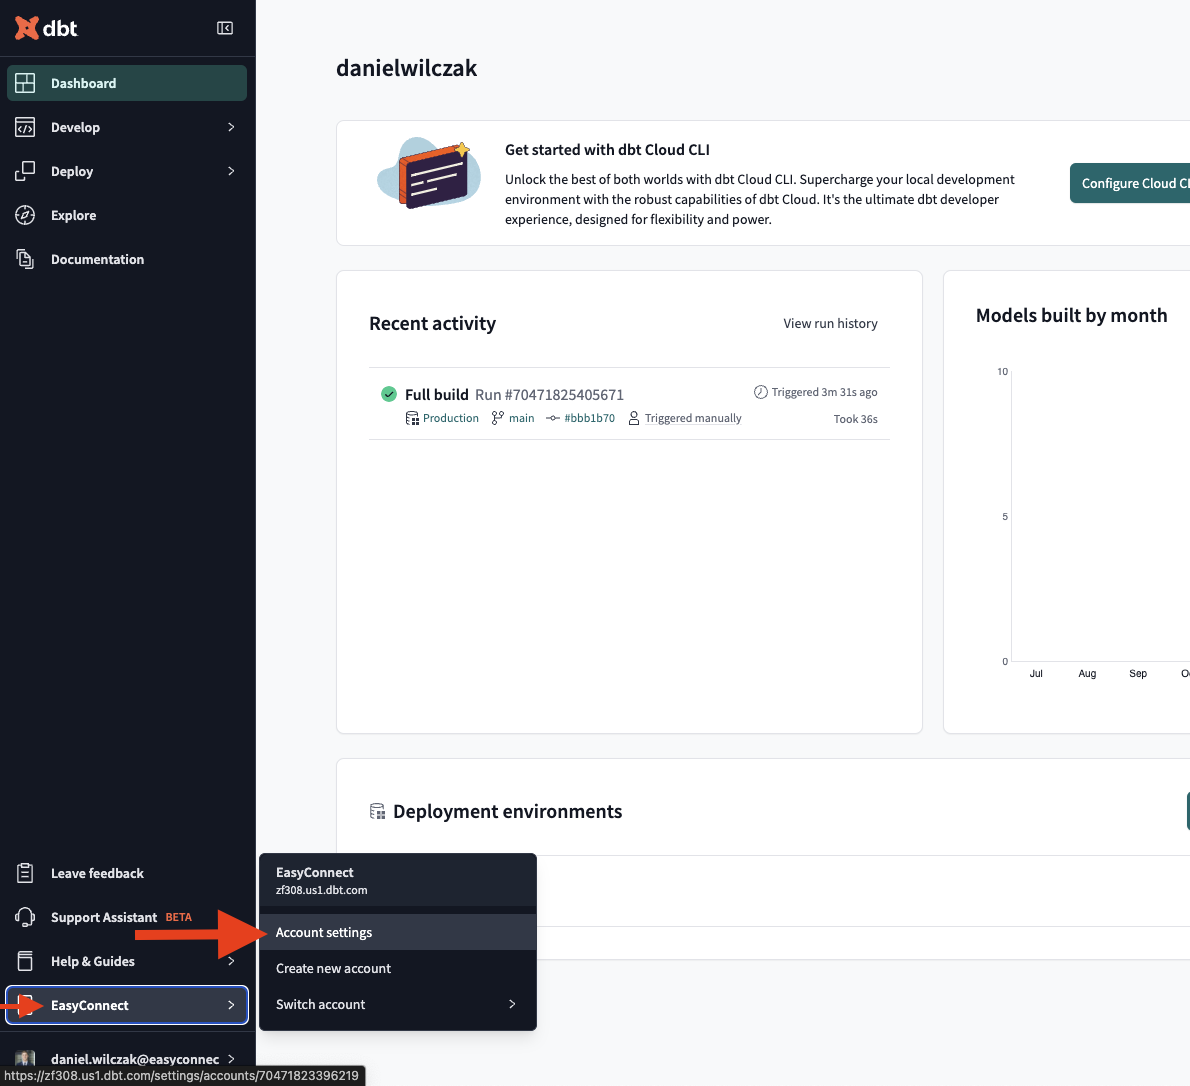Screen dimensions: 1190x1086
Task: Click the Get started with dbt Cloud CLI heading
Action: 607,150
